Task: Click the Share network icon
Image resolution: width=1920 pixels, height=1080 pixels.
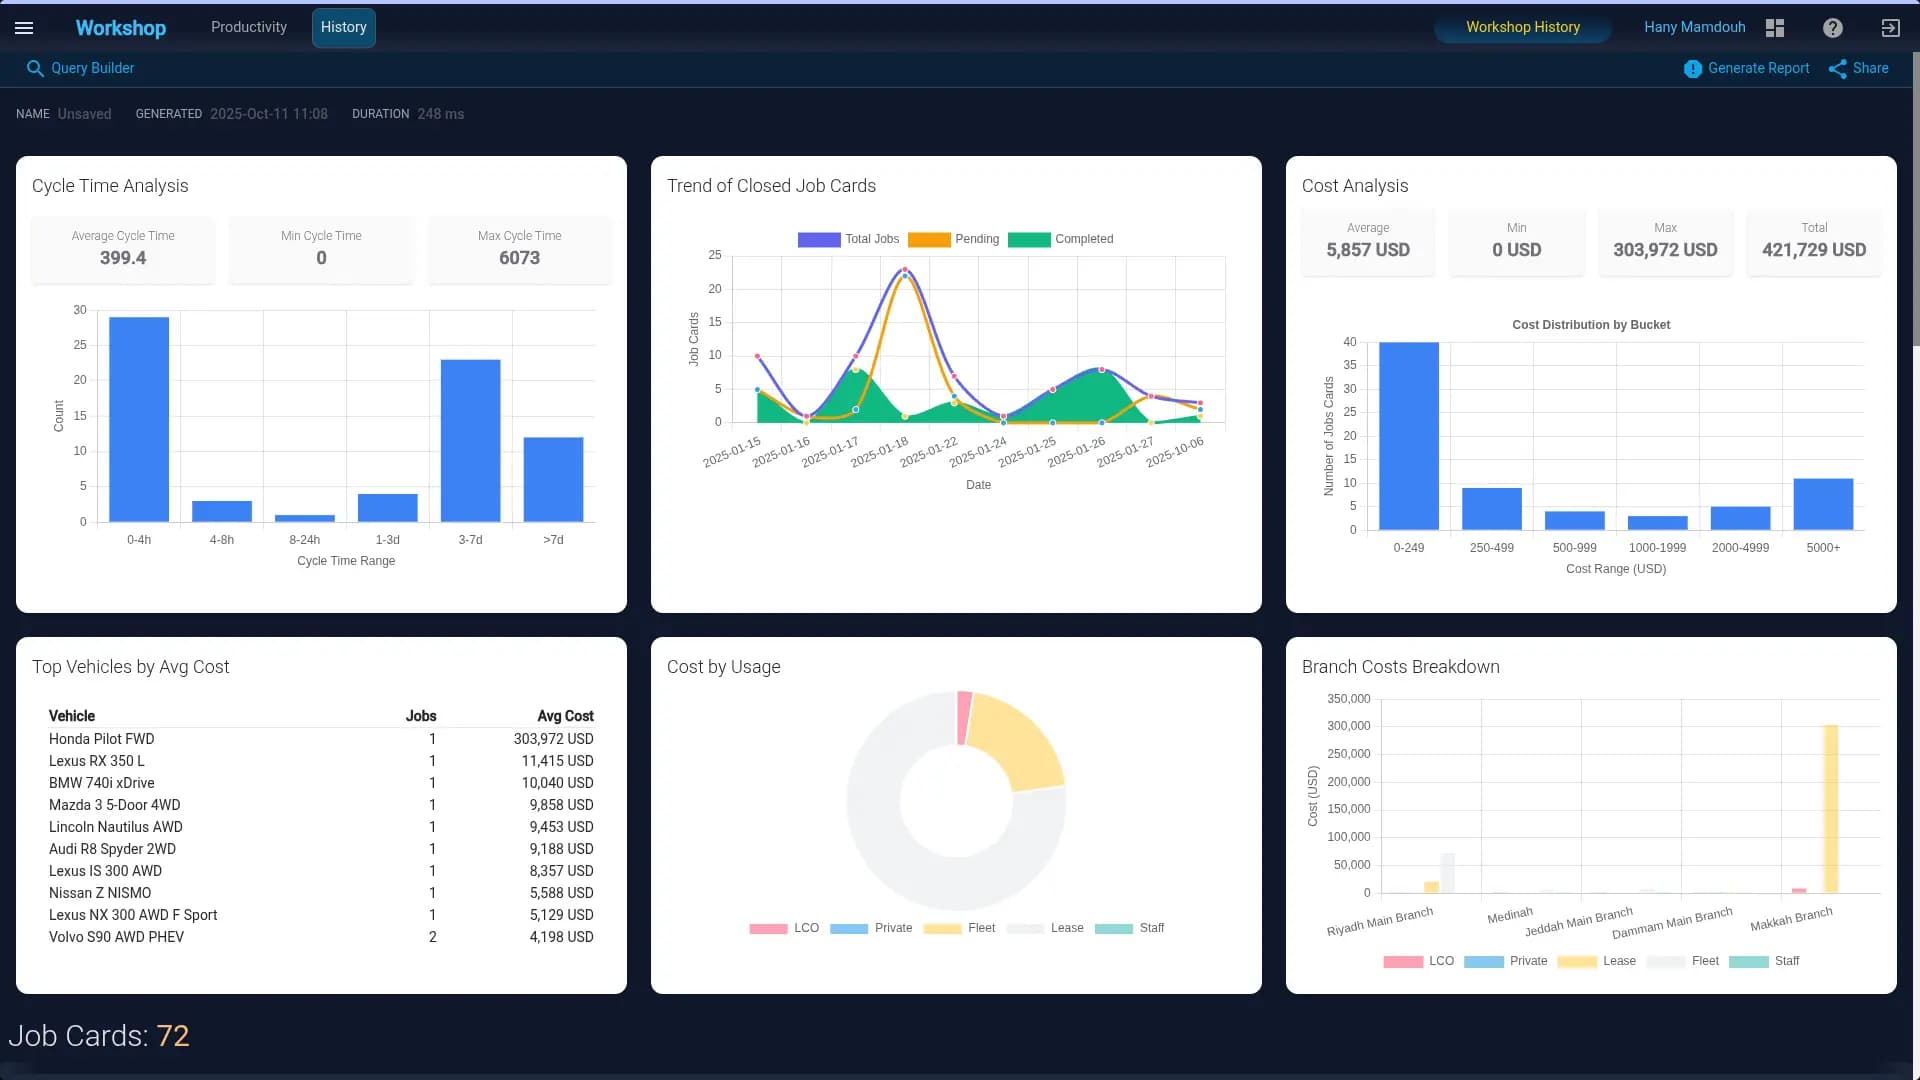Action: click(x=1837, y=69)
